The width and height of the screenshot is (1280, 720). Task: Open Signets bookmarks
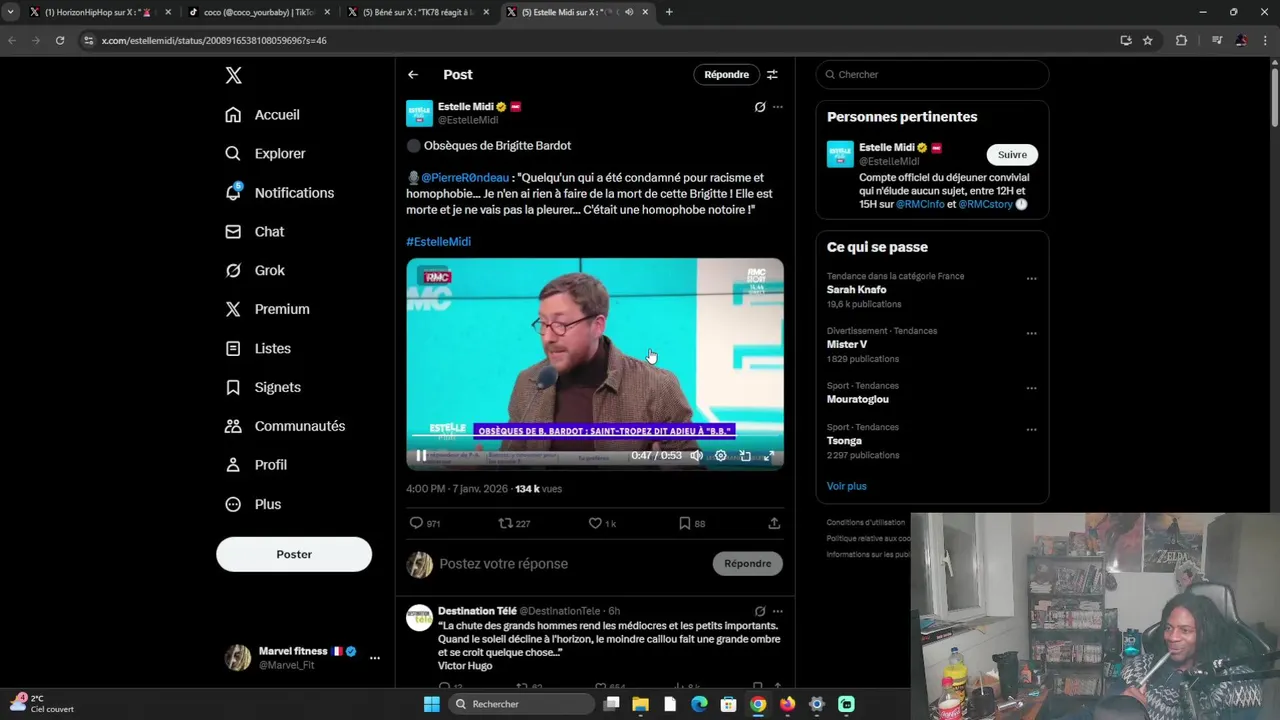(x=264, y=387)
